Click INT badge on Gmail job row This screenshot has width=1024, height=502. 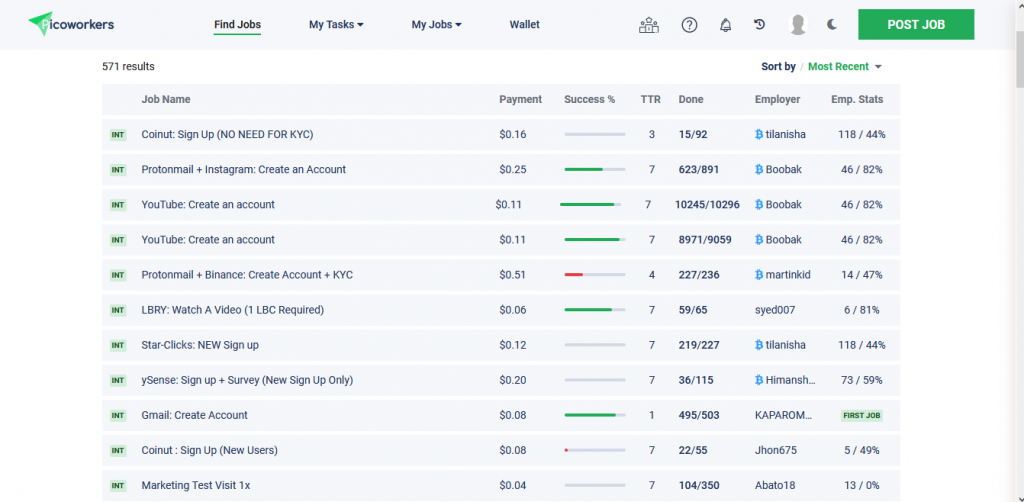pyautogui.click(x=118, y=415)
